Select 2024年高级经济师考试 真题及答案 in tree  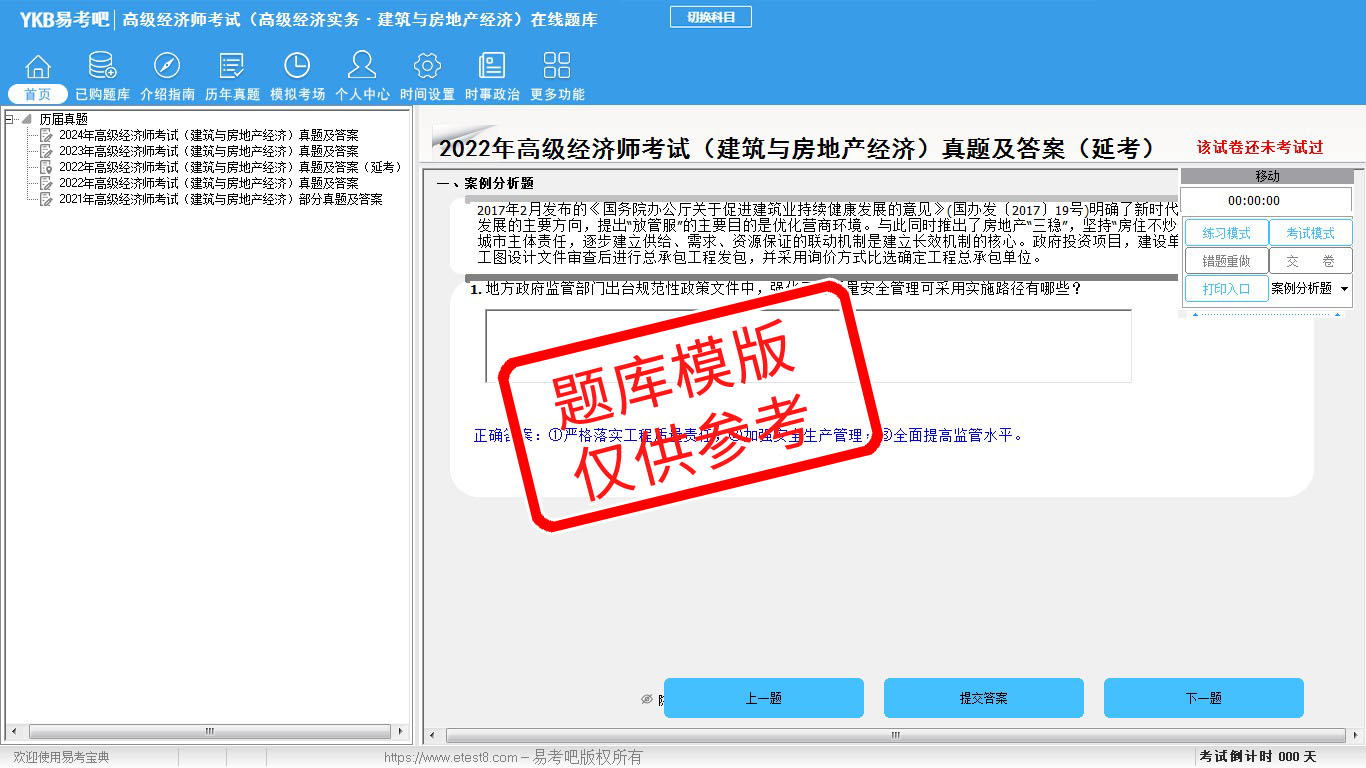pos(208,135)
